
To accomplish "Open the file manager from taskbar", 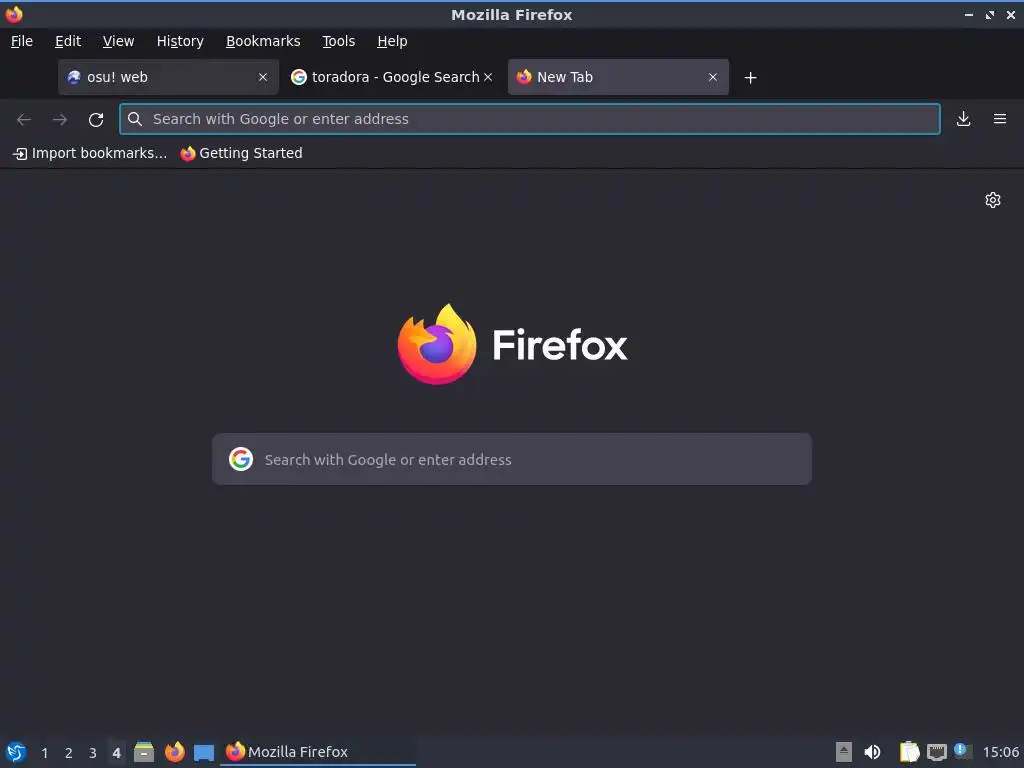I will pyautogui.click(x=144, y=752).
